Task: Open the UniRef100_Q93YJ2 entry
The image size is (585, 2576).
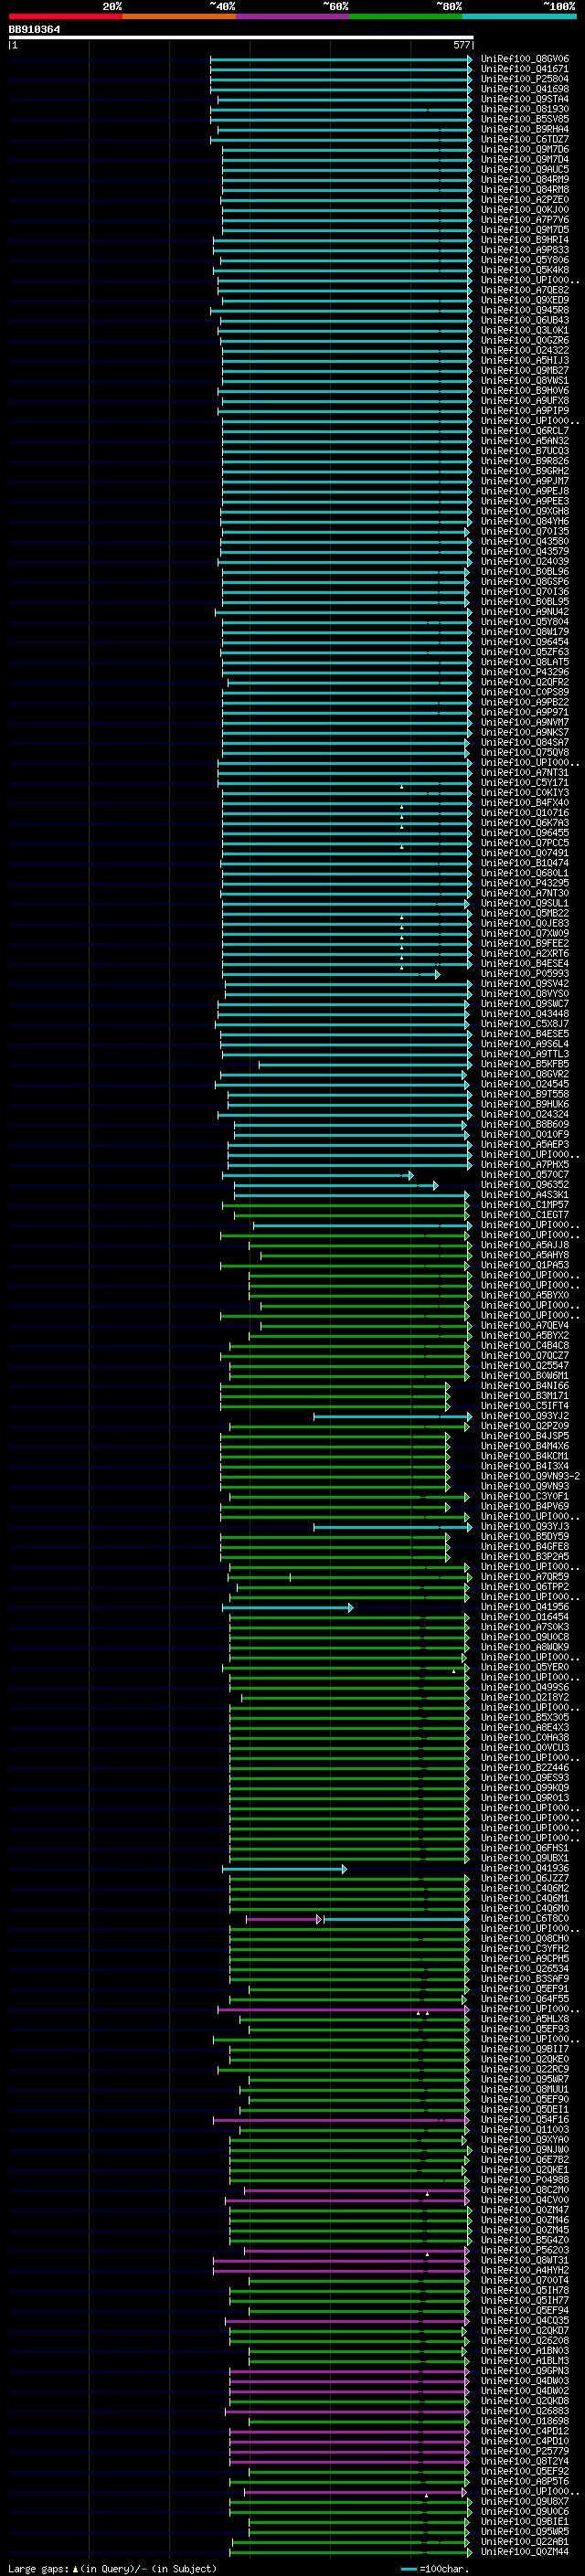Action: [x=524, y=1416]
